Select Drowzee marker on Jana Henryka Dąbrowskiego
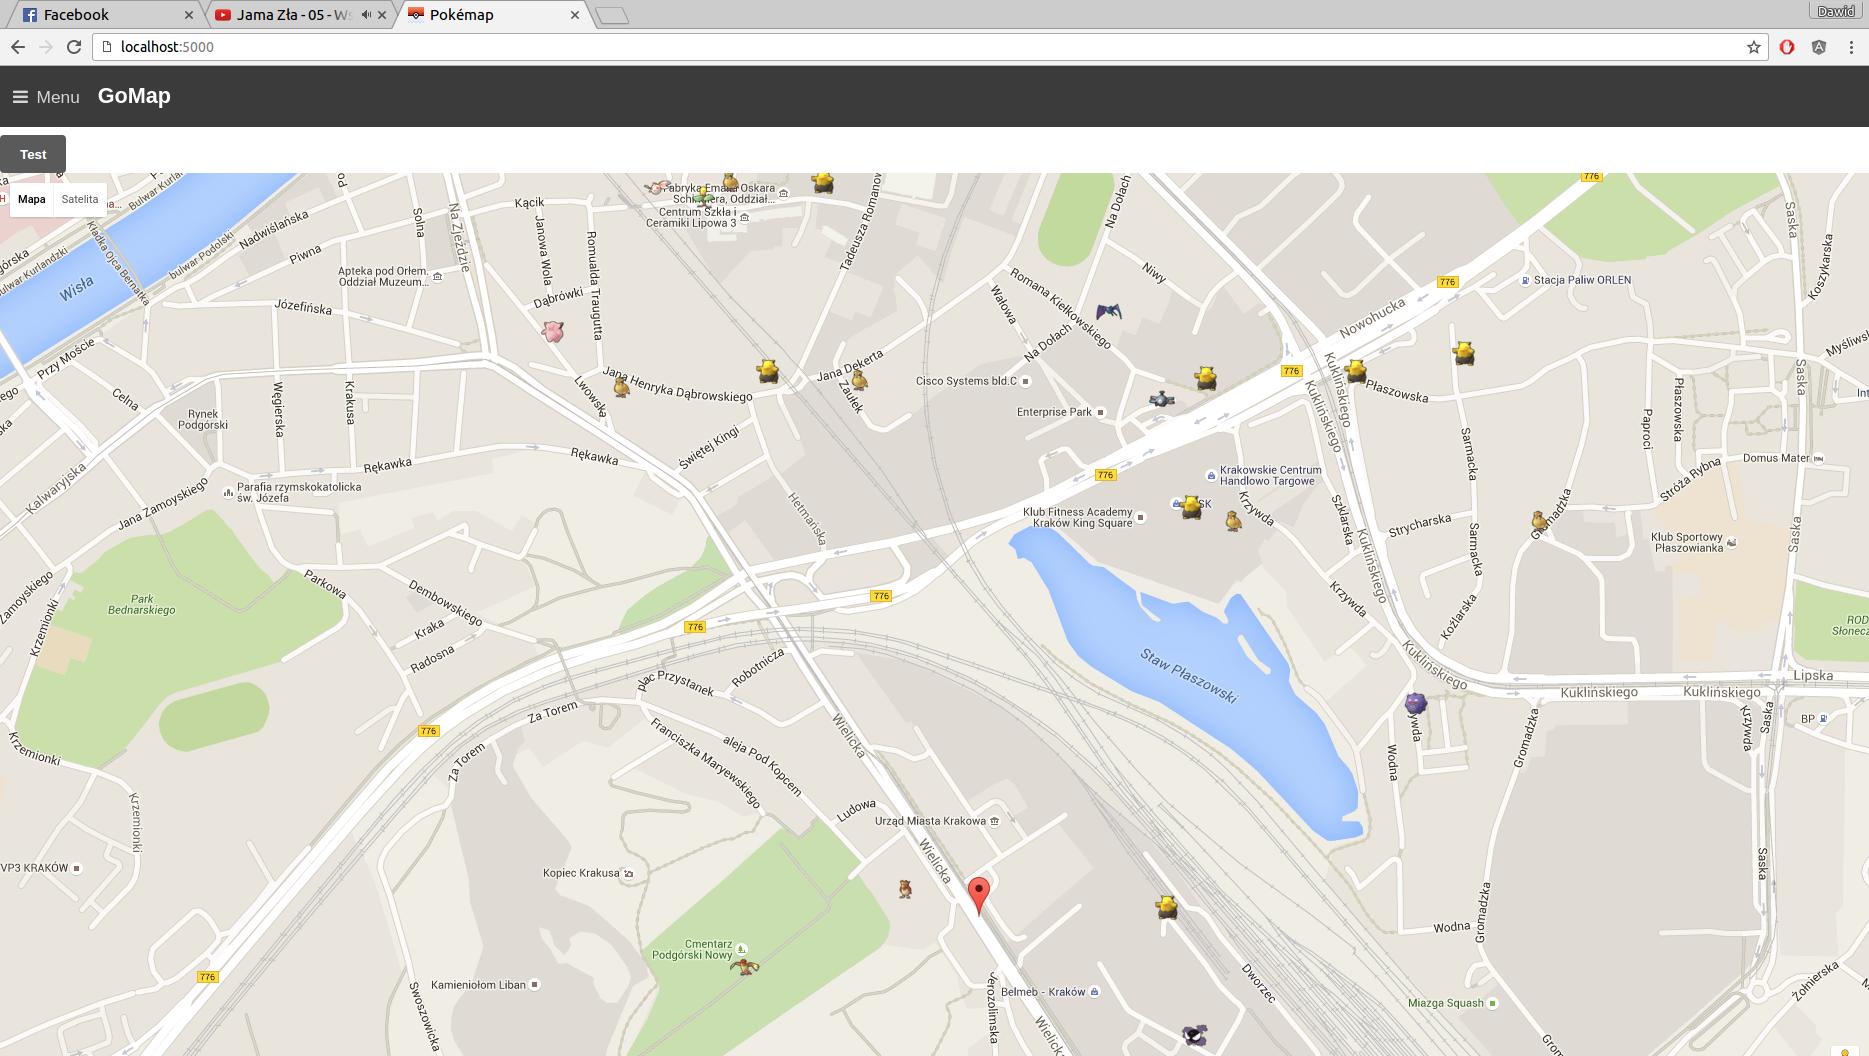 (x=768, y=371)
